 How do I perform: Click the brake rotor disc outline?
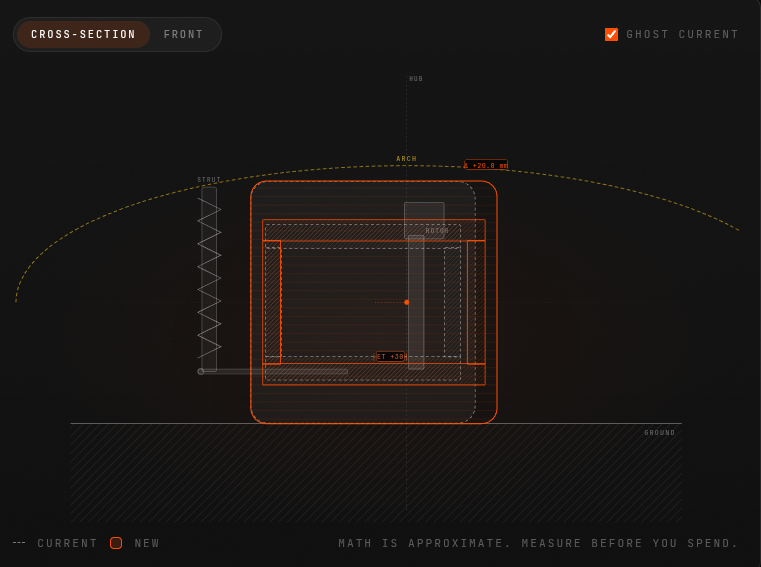coord(416,302)
